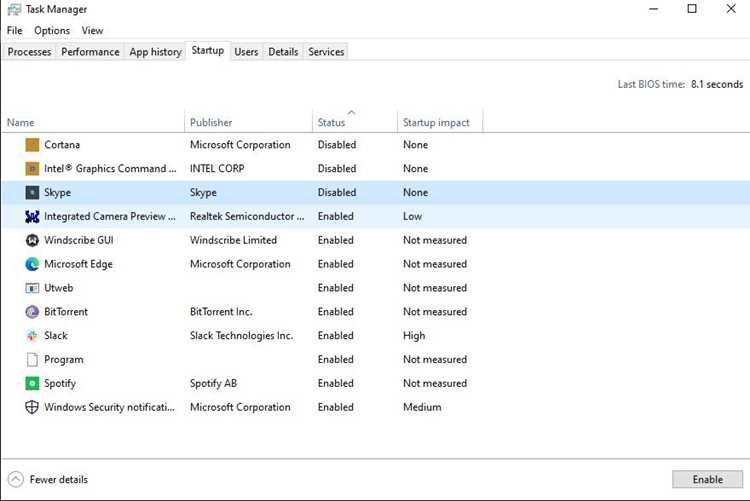Switch to the Performance tab
This screenshot has width=750, height=501.
click(x=90, y=52)
